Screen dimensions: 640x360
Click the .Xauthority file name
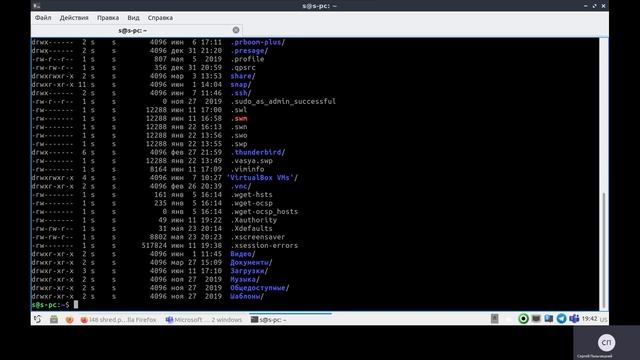(x=253, y=220)
